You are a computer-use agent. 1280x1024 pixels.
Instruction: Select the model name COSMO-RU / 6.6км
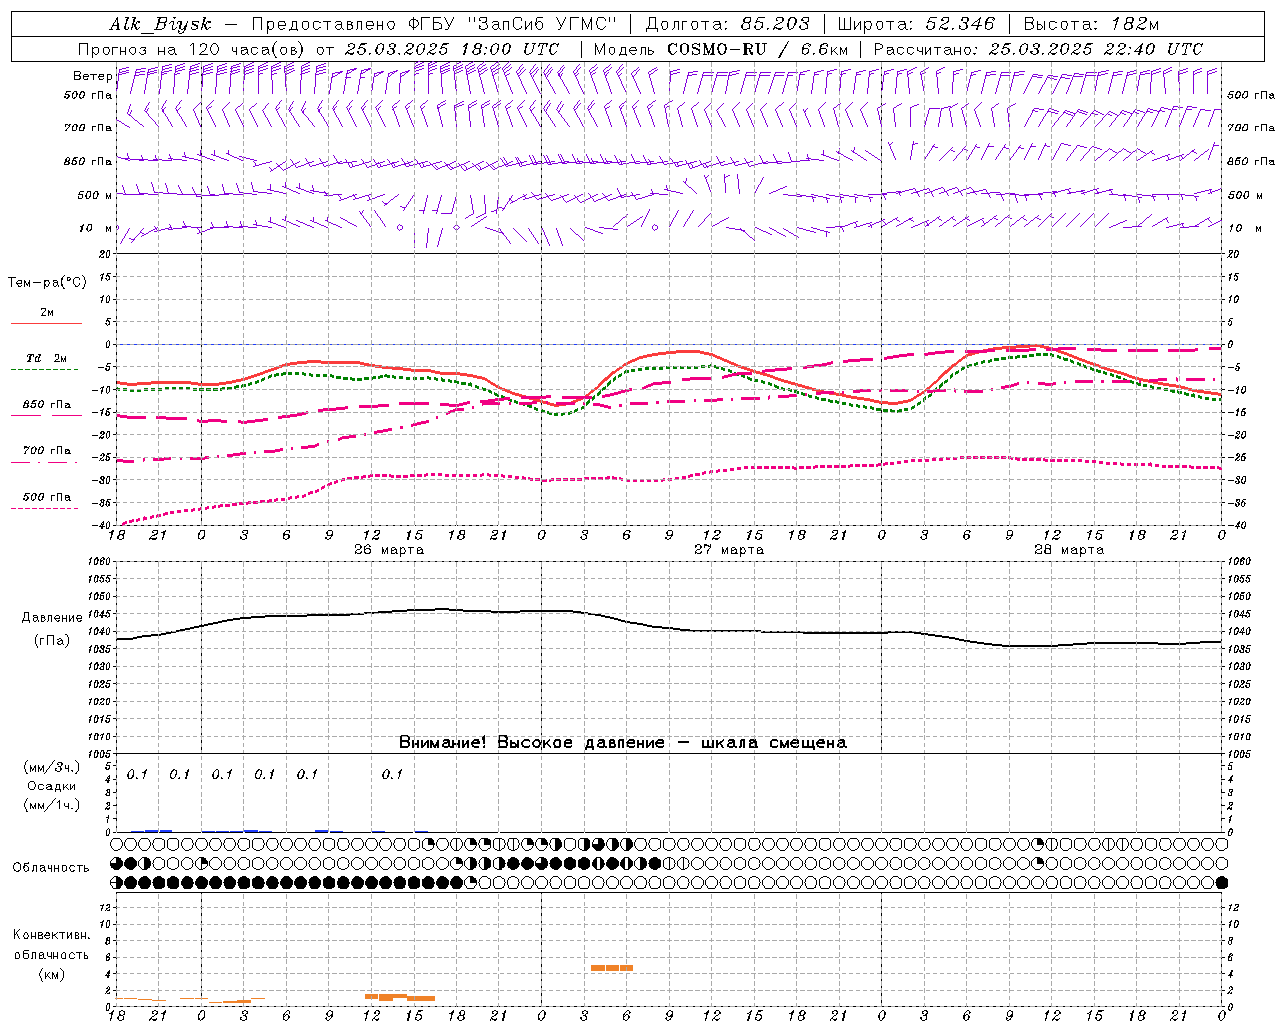pyautogui.click(x=758, y=49)
